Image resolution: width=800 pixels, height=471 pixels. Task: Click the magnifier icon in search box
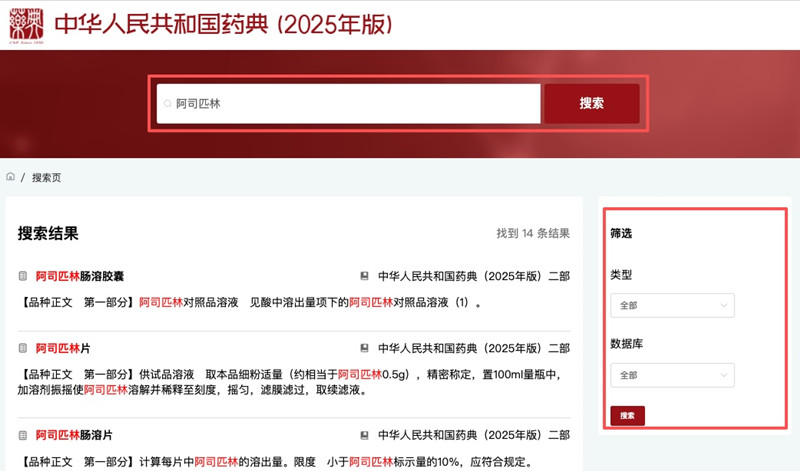(167, 104)
